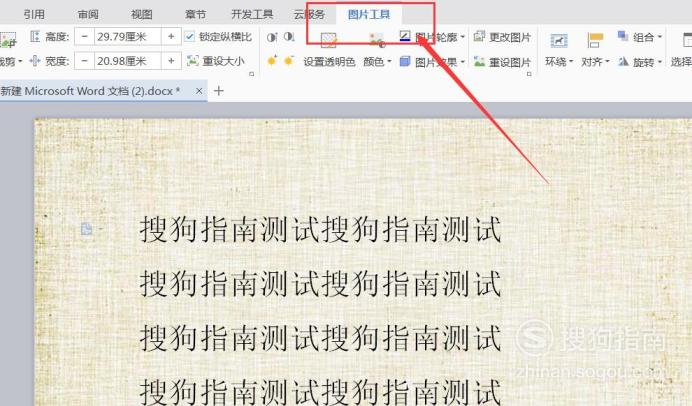Screen dimensions: 692x406
Task: Decrease the 高度 value with minus
Action: pos(84,37)
